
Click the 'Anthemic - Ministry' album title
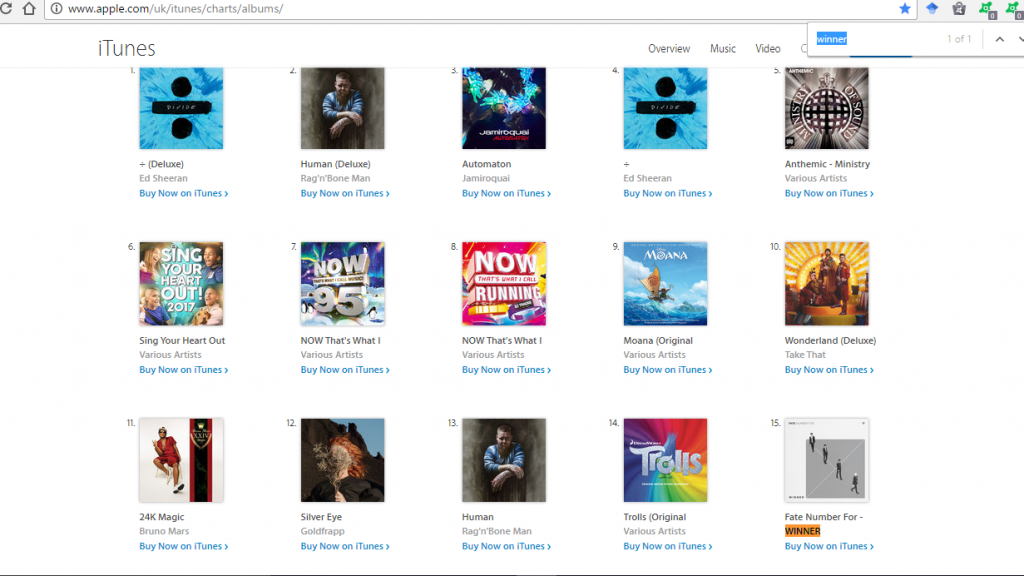(x=827, y=164)
